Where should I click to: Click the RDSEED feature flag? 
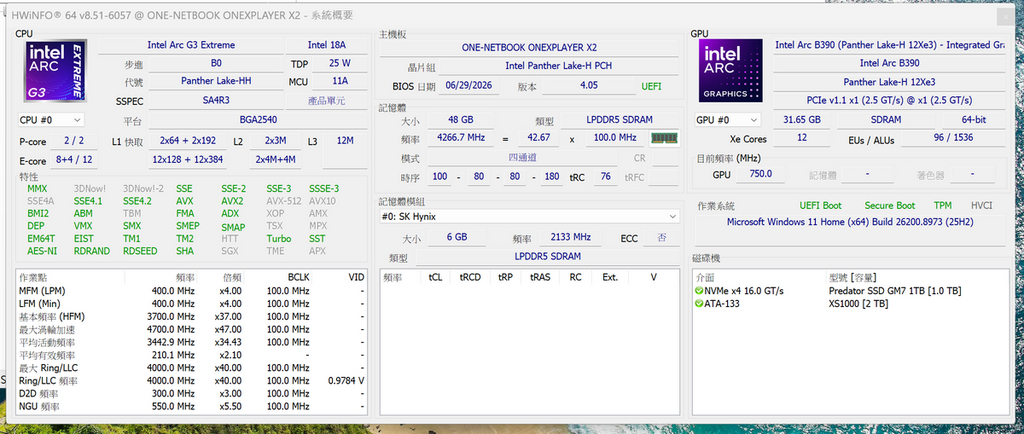click(x=140, y=251)
